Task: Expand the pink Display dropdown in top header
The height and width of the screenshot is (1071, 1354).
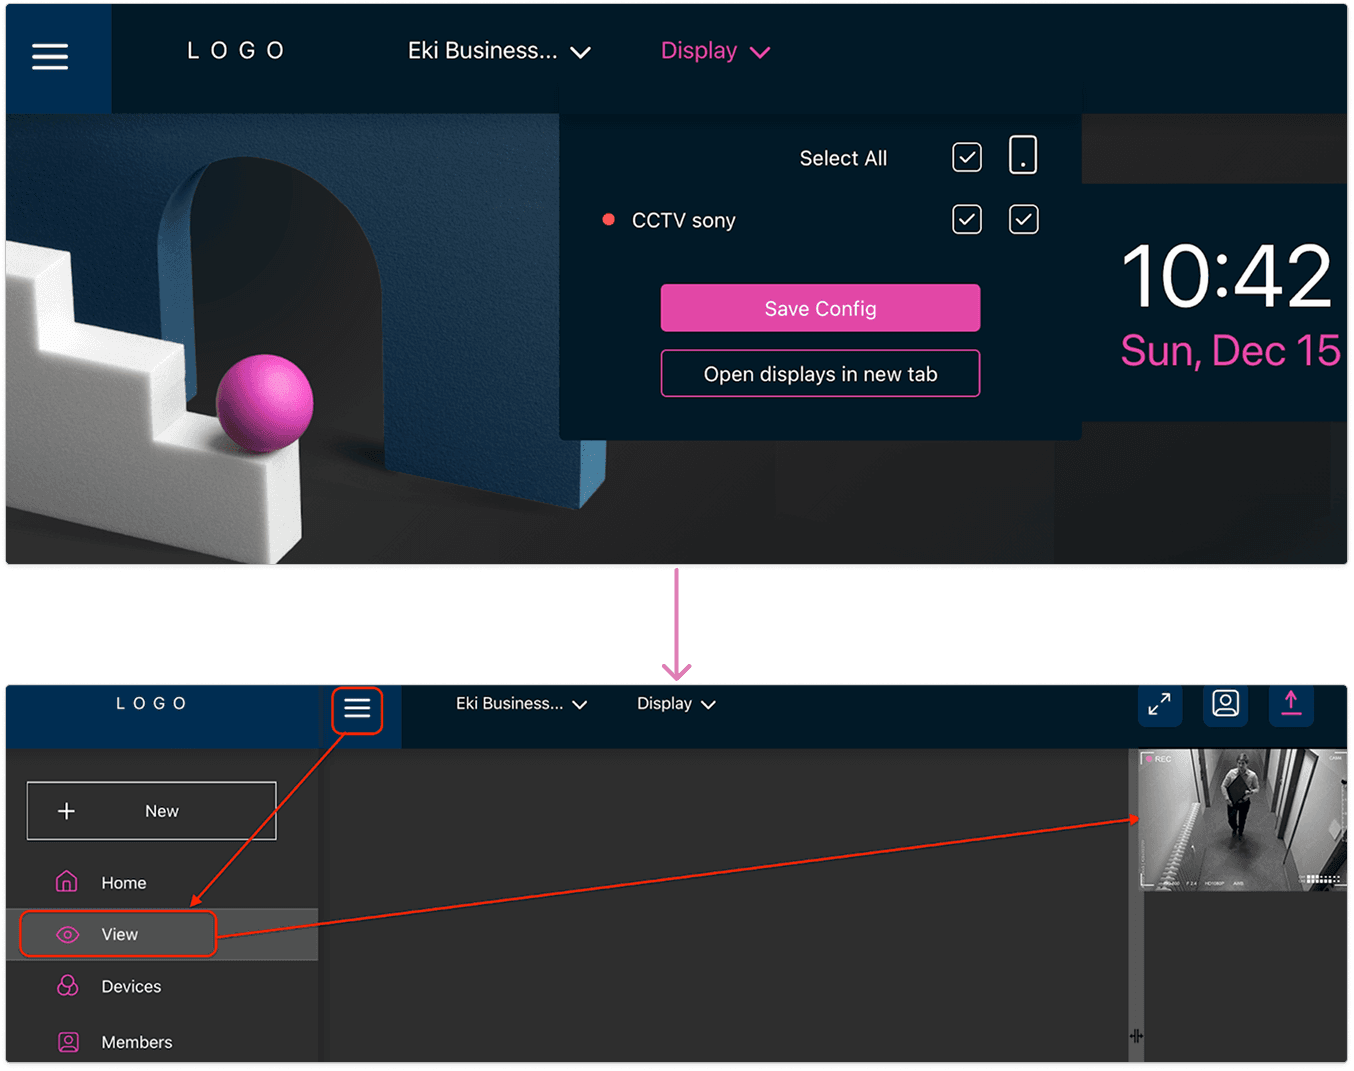Action: point(714,51)
